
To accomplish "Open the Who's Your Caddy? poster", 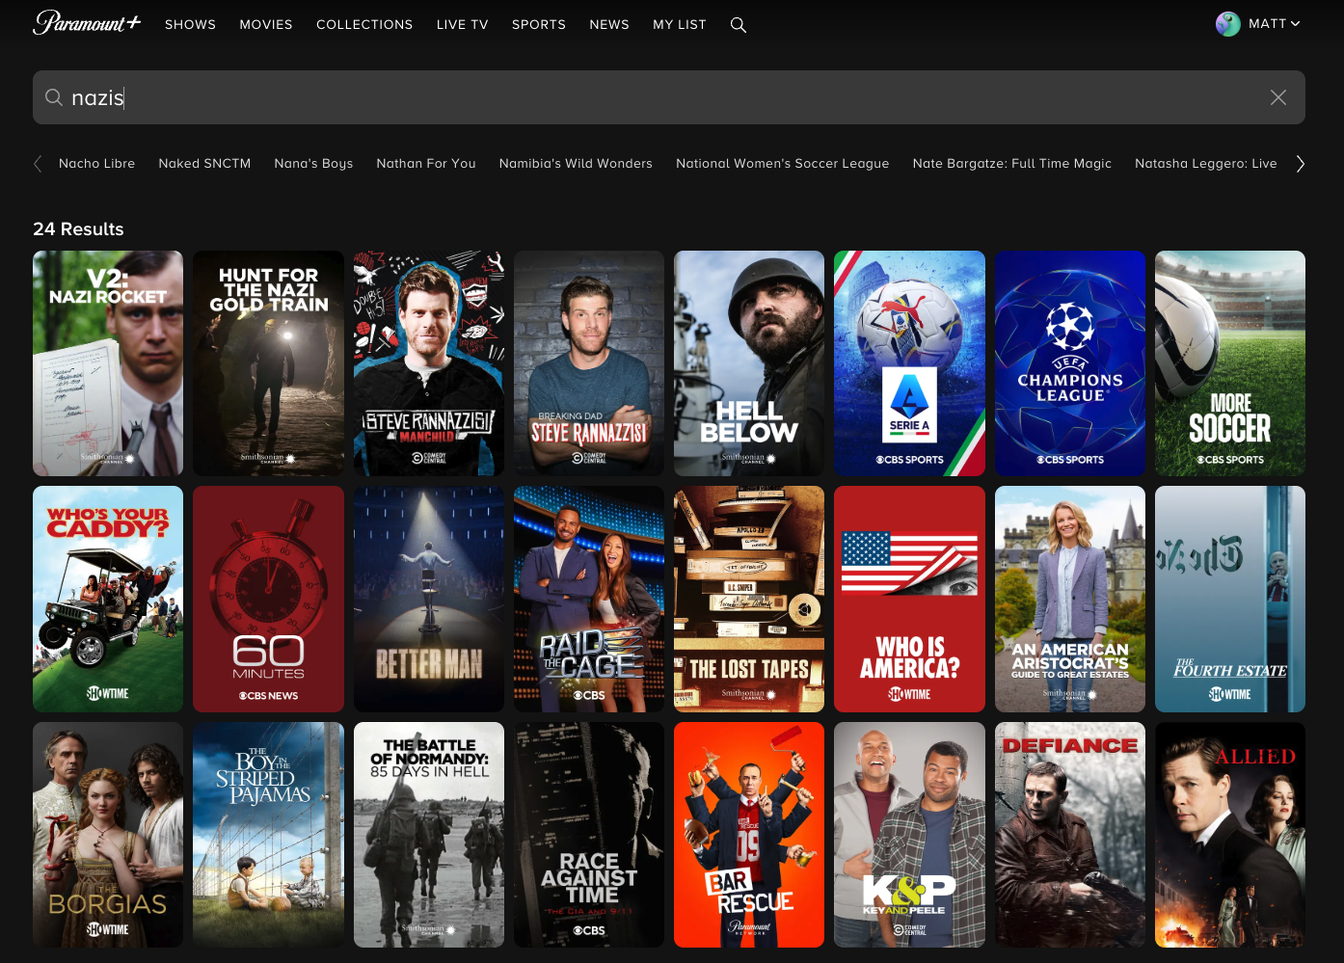I will (108, 599).
